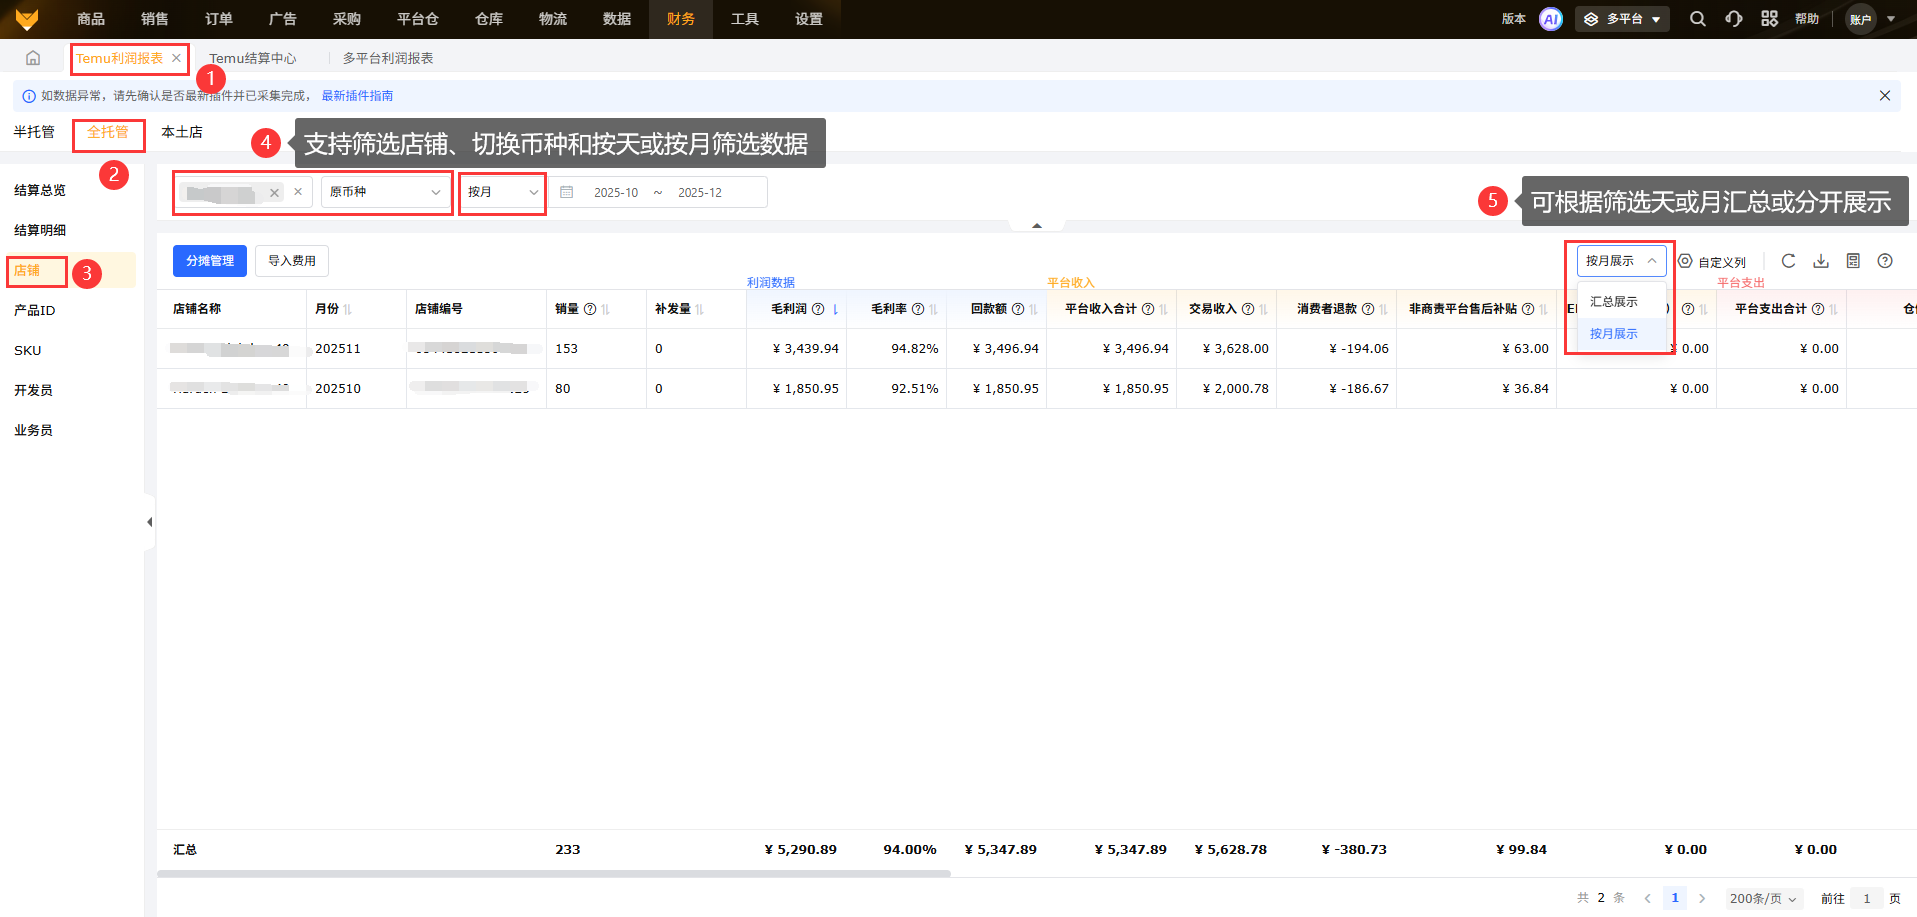Open the 200条/页 page size dropdown
1917x917 pixels.
point(1763,898)
